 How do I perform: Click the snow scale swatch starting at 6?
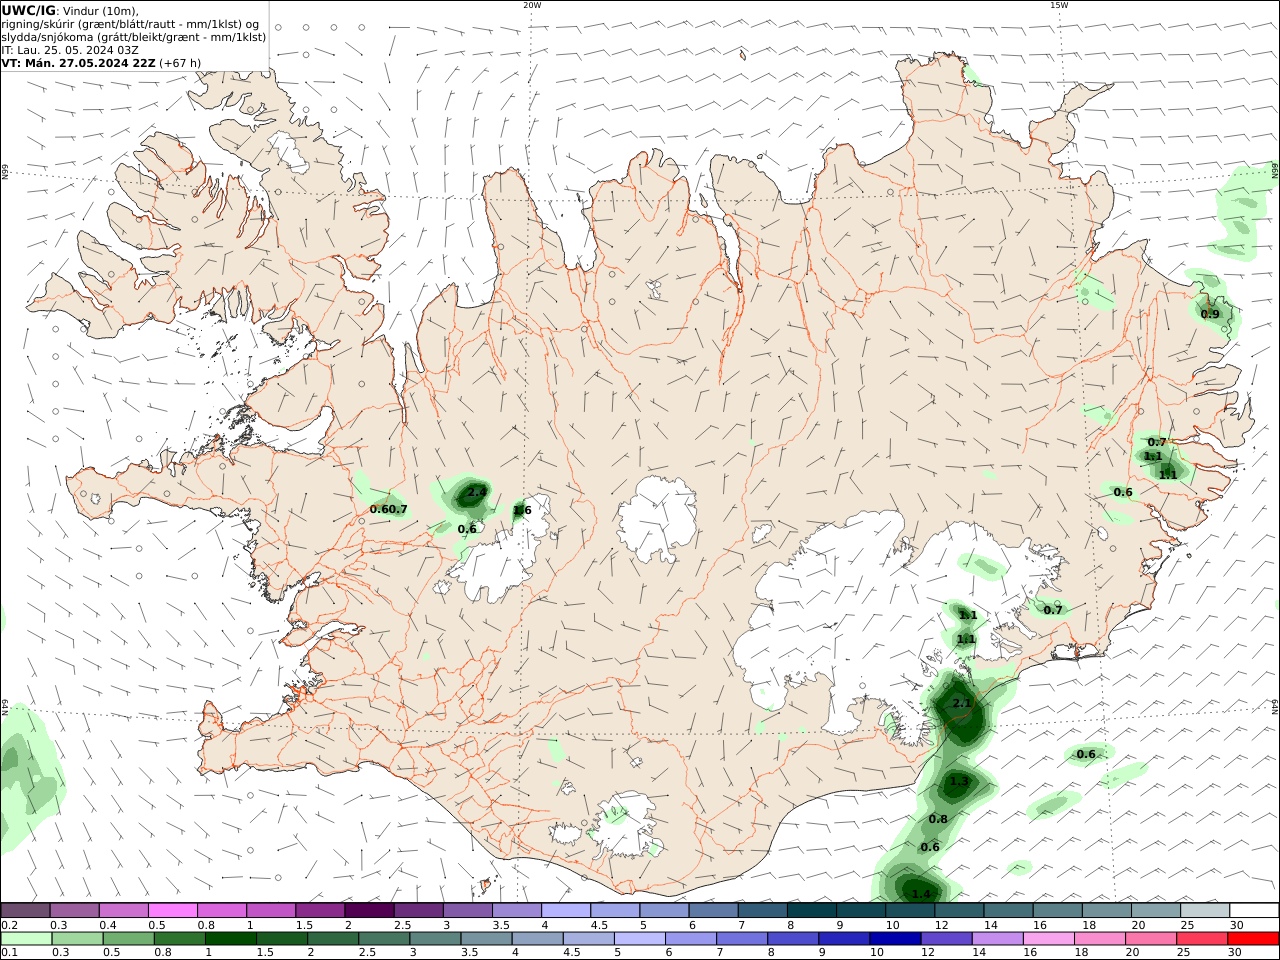(x=713, y=911)
